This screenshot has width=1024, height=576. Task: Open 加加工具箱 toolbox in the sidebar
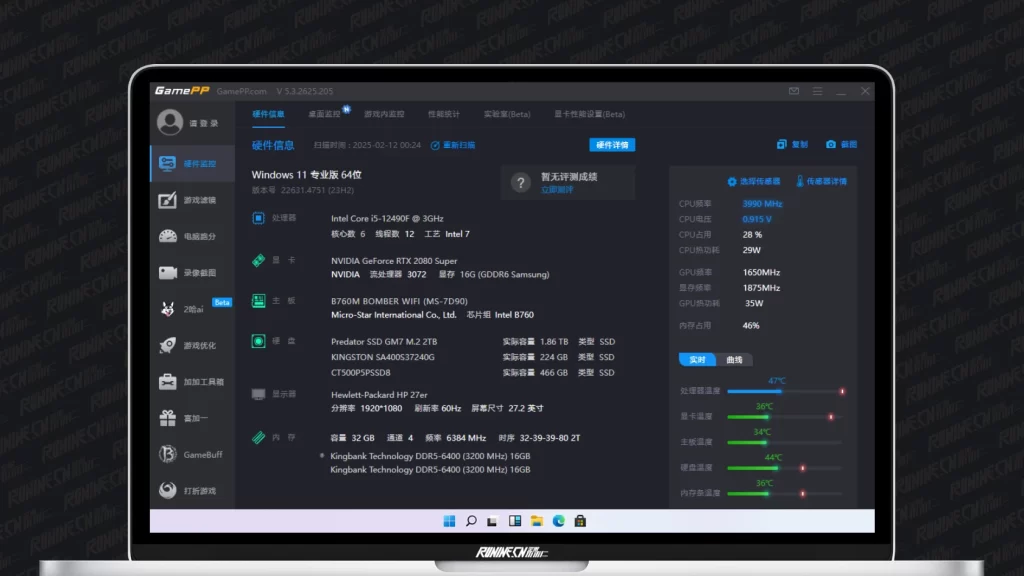coord(192,382)
